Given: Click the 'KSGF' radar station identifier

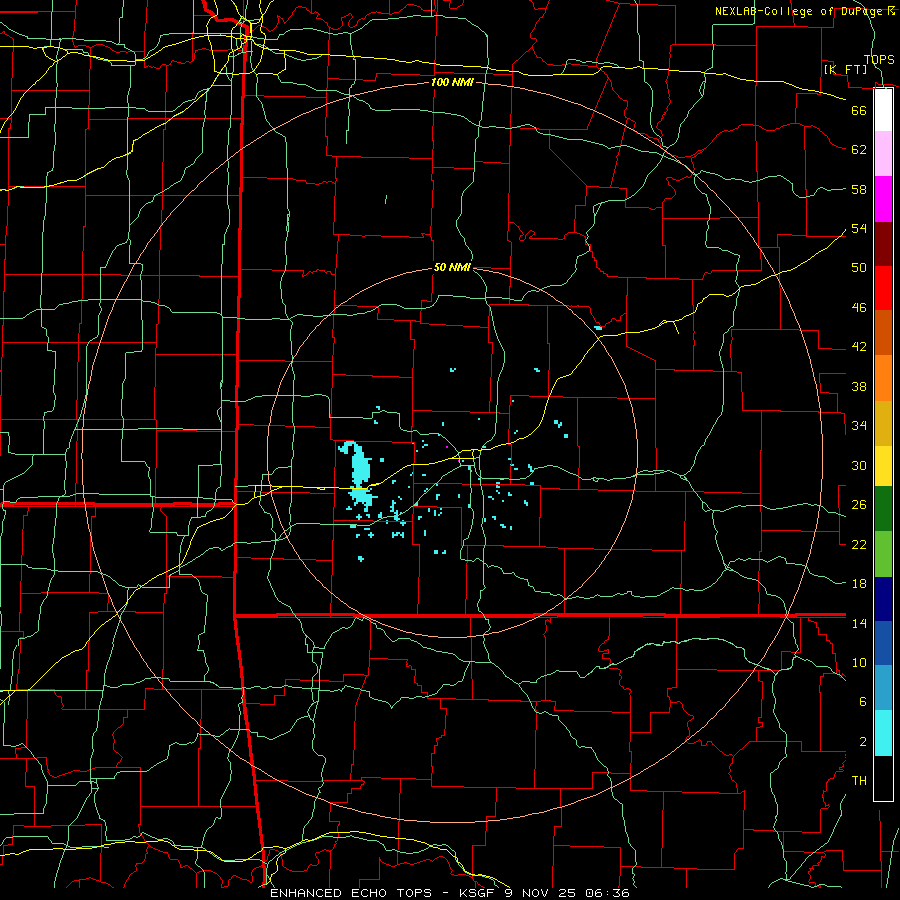Looking at the screenshot, I should (x=478, y=893).
